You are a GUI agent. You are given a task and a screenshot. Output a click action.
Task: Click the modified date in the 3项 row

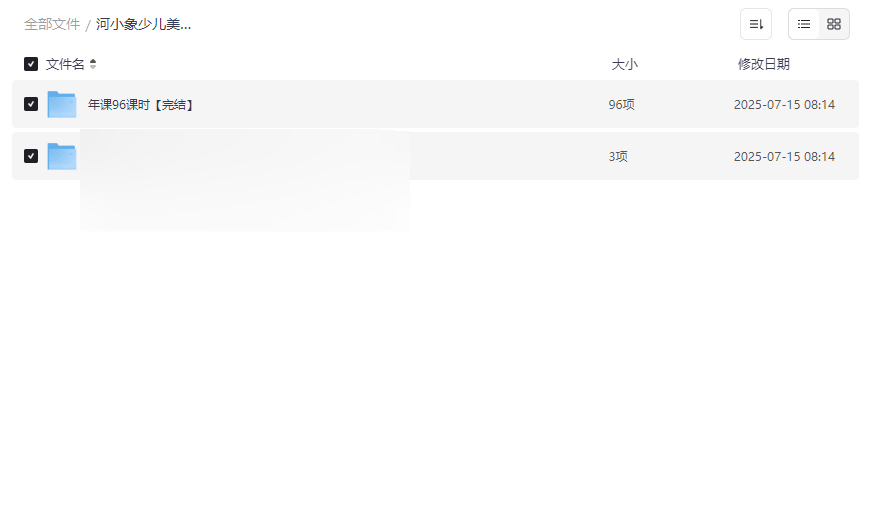[784, 156]
